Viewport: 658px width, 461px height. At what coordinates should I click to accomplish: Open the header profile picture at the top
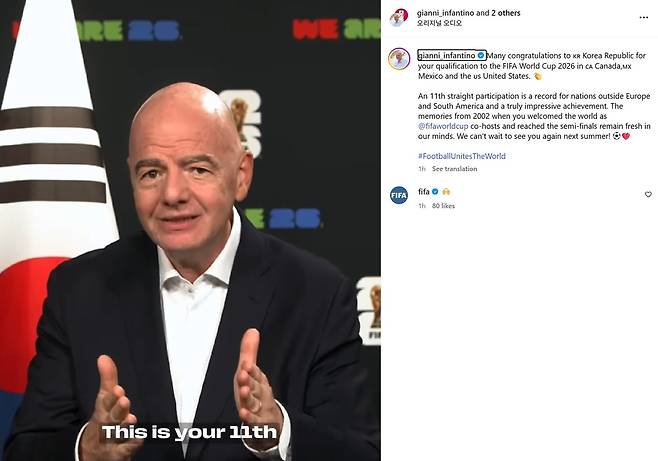(399, 18)
